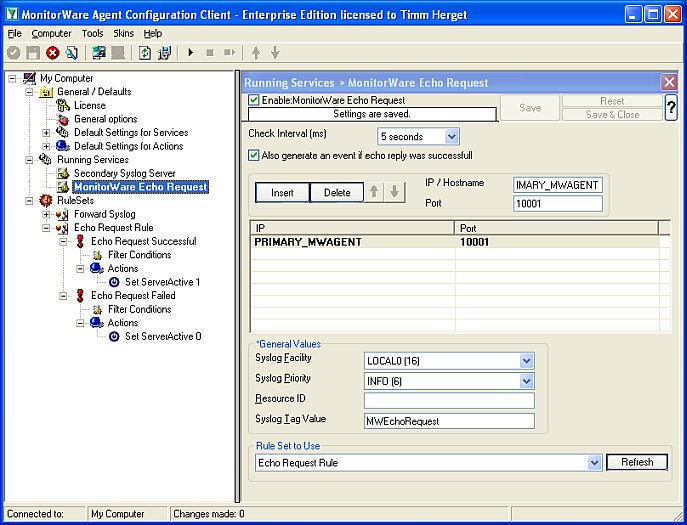Open the Syslog Facility dropdown

click(526, 361)
